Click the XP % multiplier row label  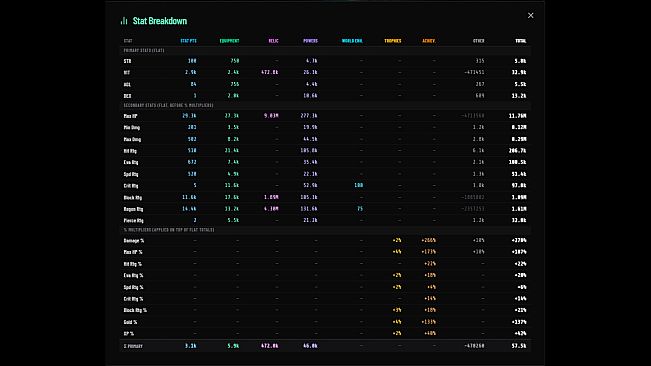[129, 334]
